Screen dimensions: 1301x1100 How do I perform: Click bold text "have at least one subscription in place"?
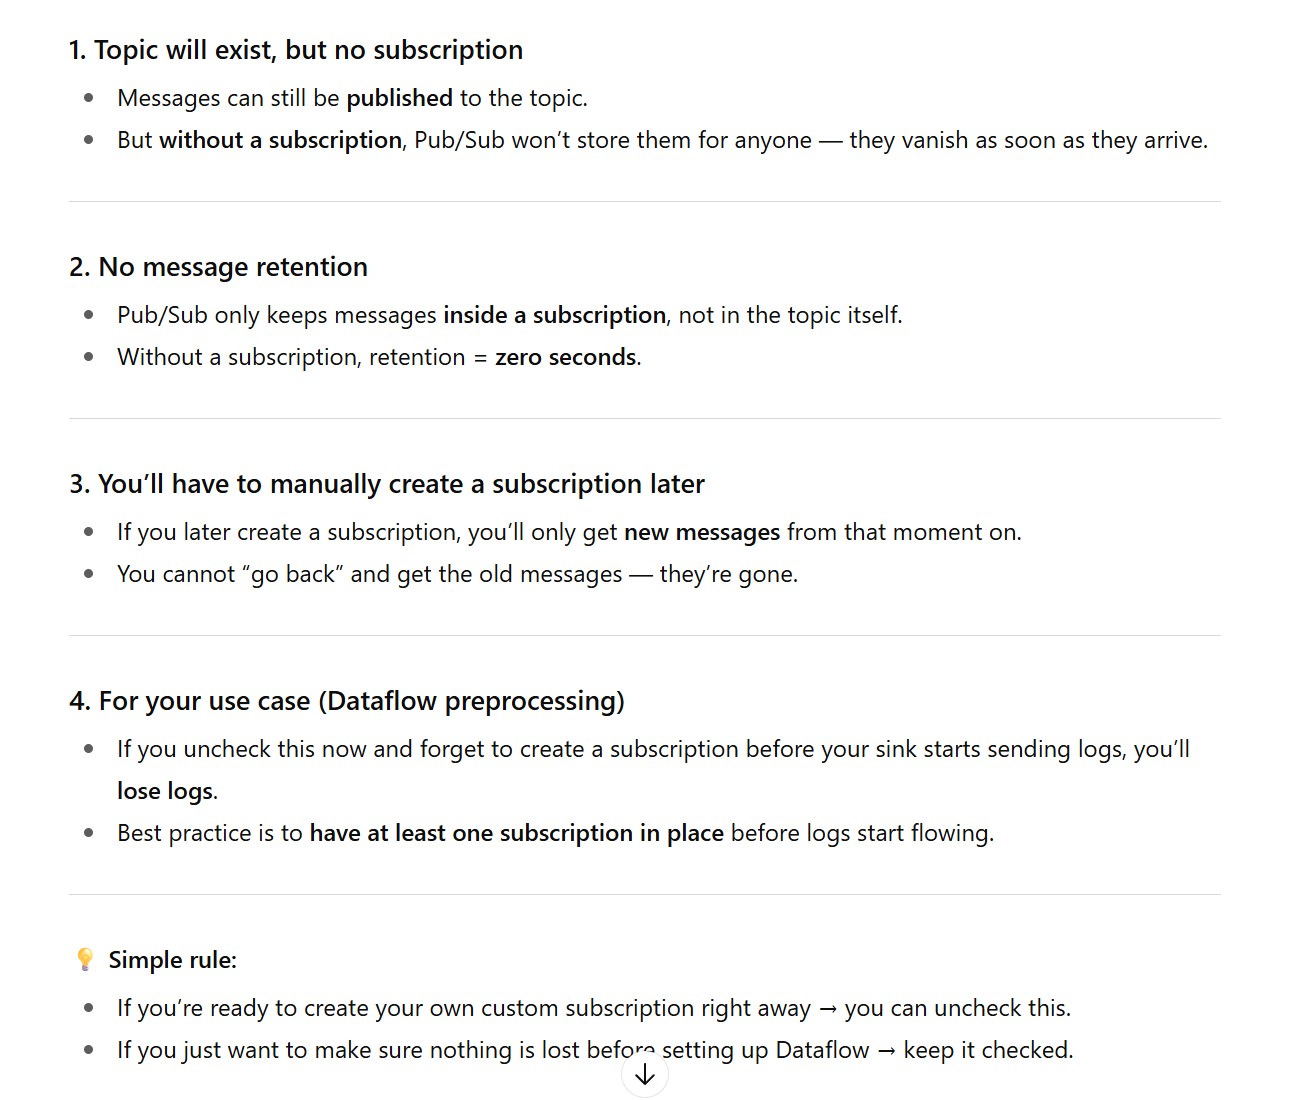(516, 833)
